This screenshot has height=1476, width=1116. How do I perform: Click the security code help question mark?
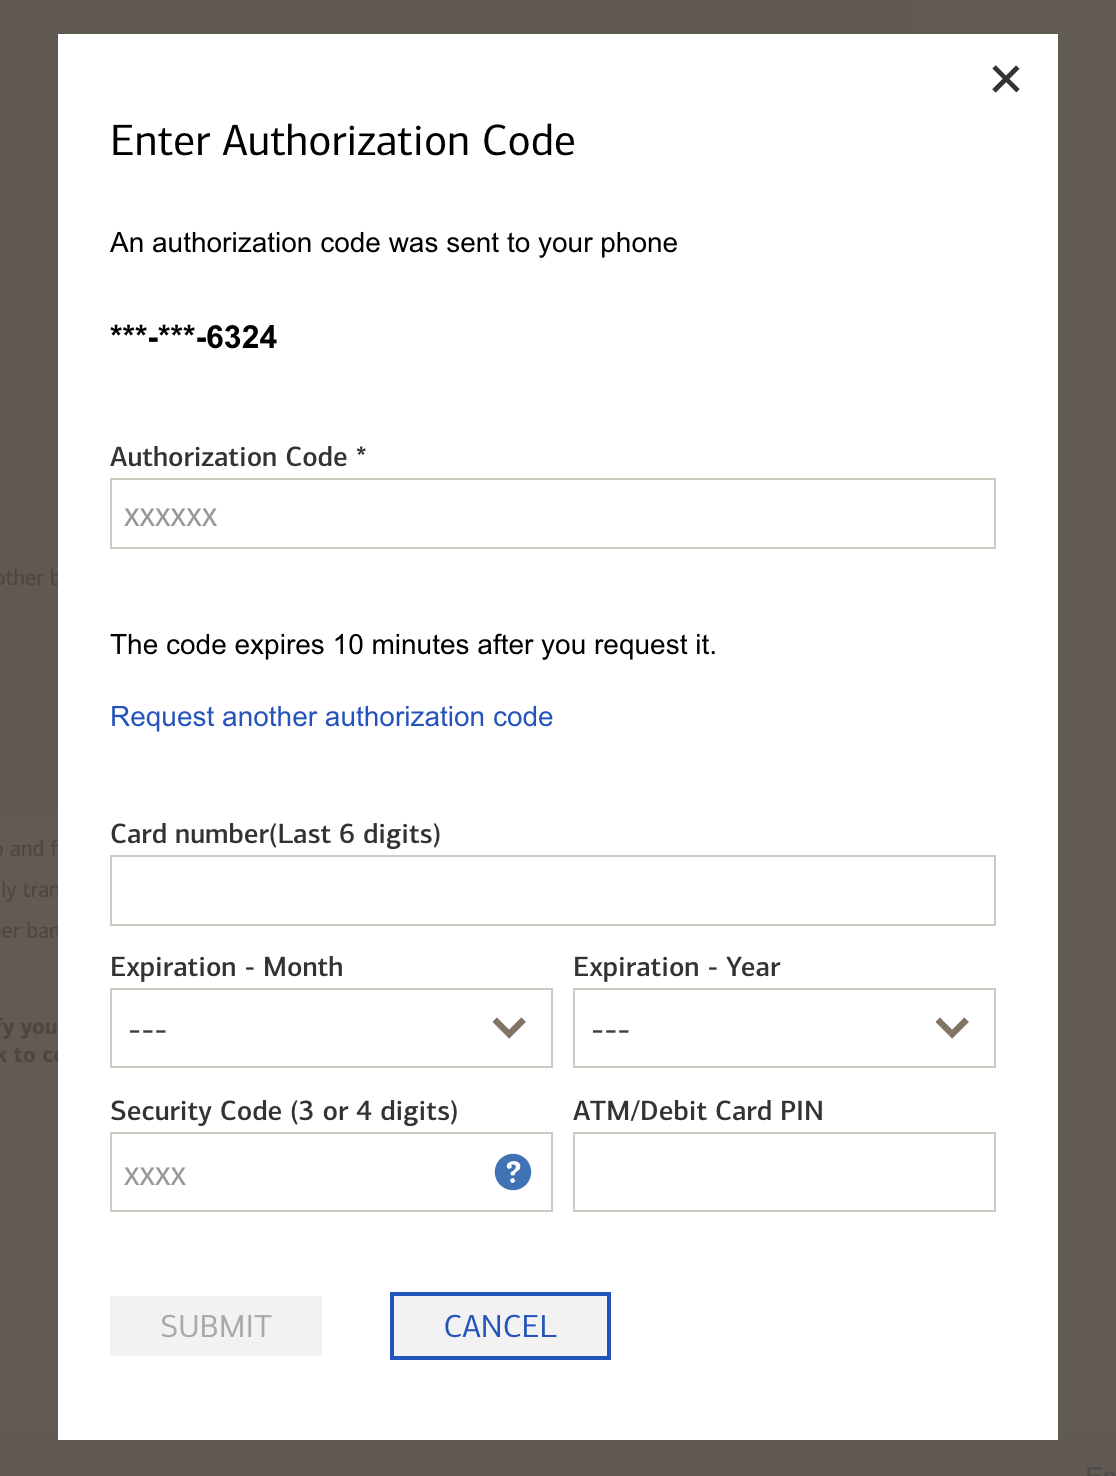click(513, 1172)
